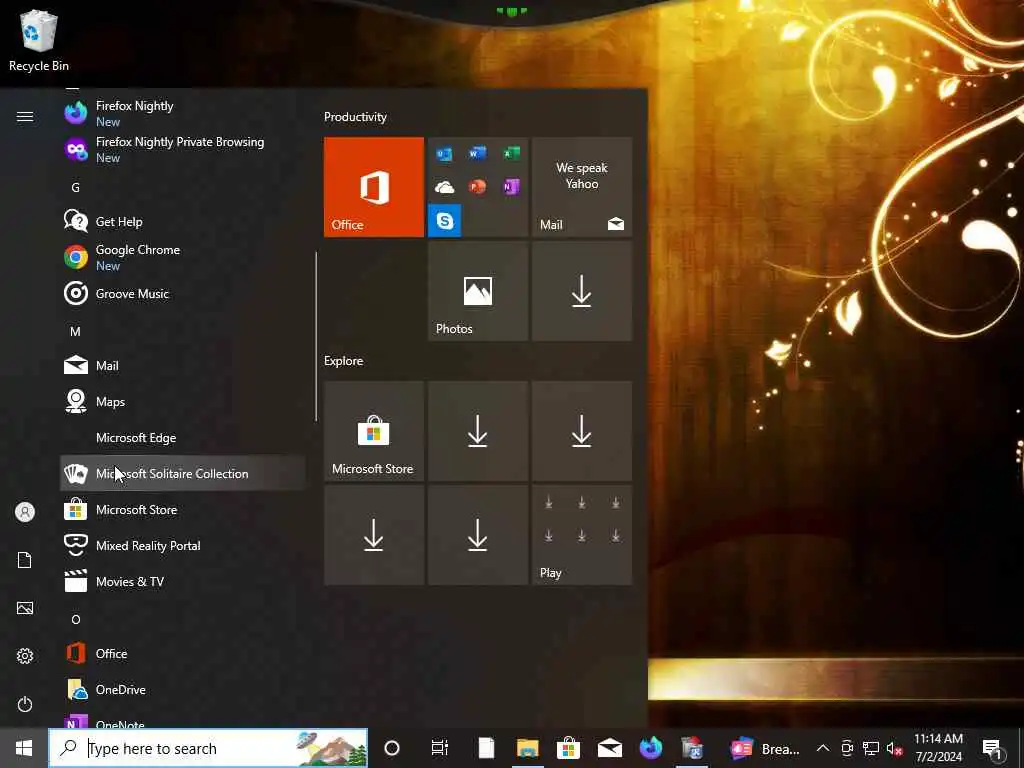Click the muted volume tray icon

click(895, 748)
